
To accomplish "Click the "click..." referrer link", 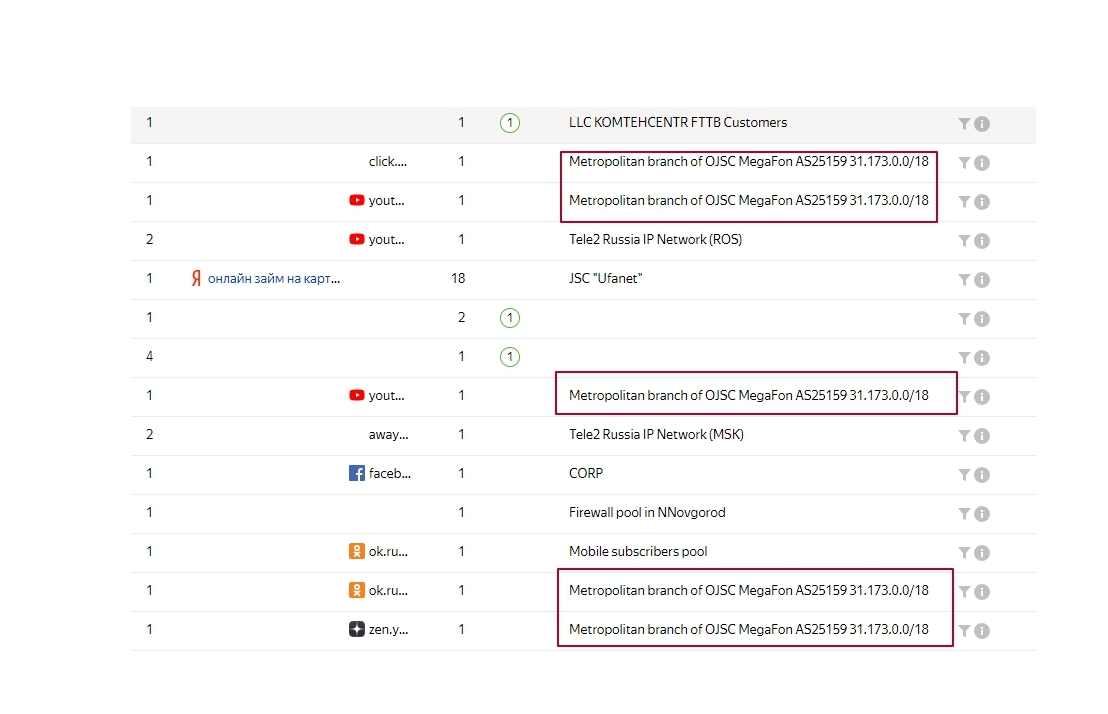I will point(388,162).
